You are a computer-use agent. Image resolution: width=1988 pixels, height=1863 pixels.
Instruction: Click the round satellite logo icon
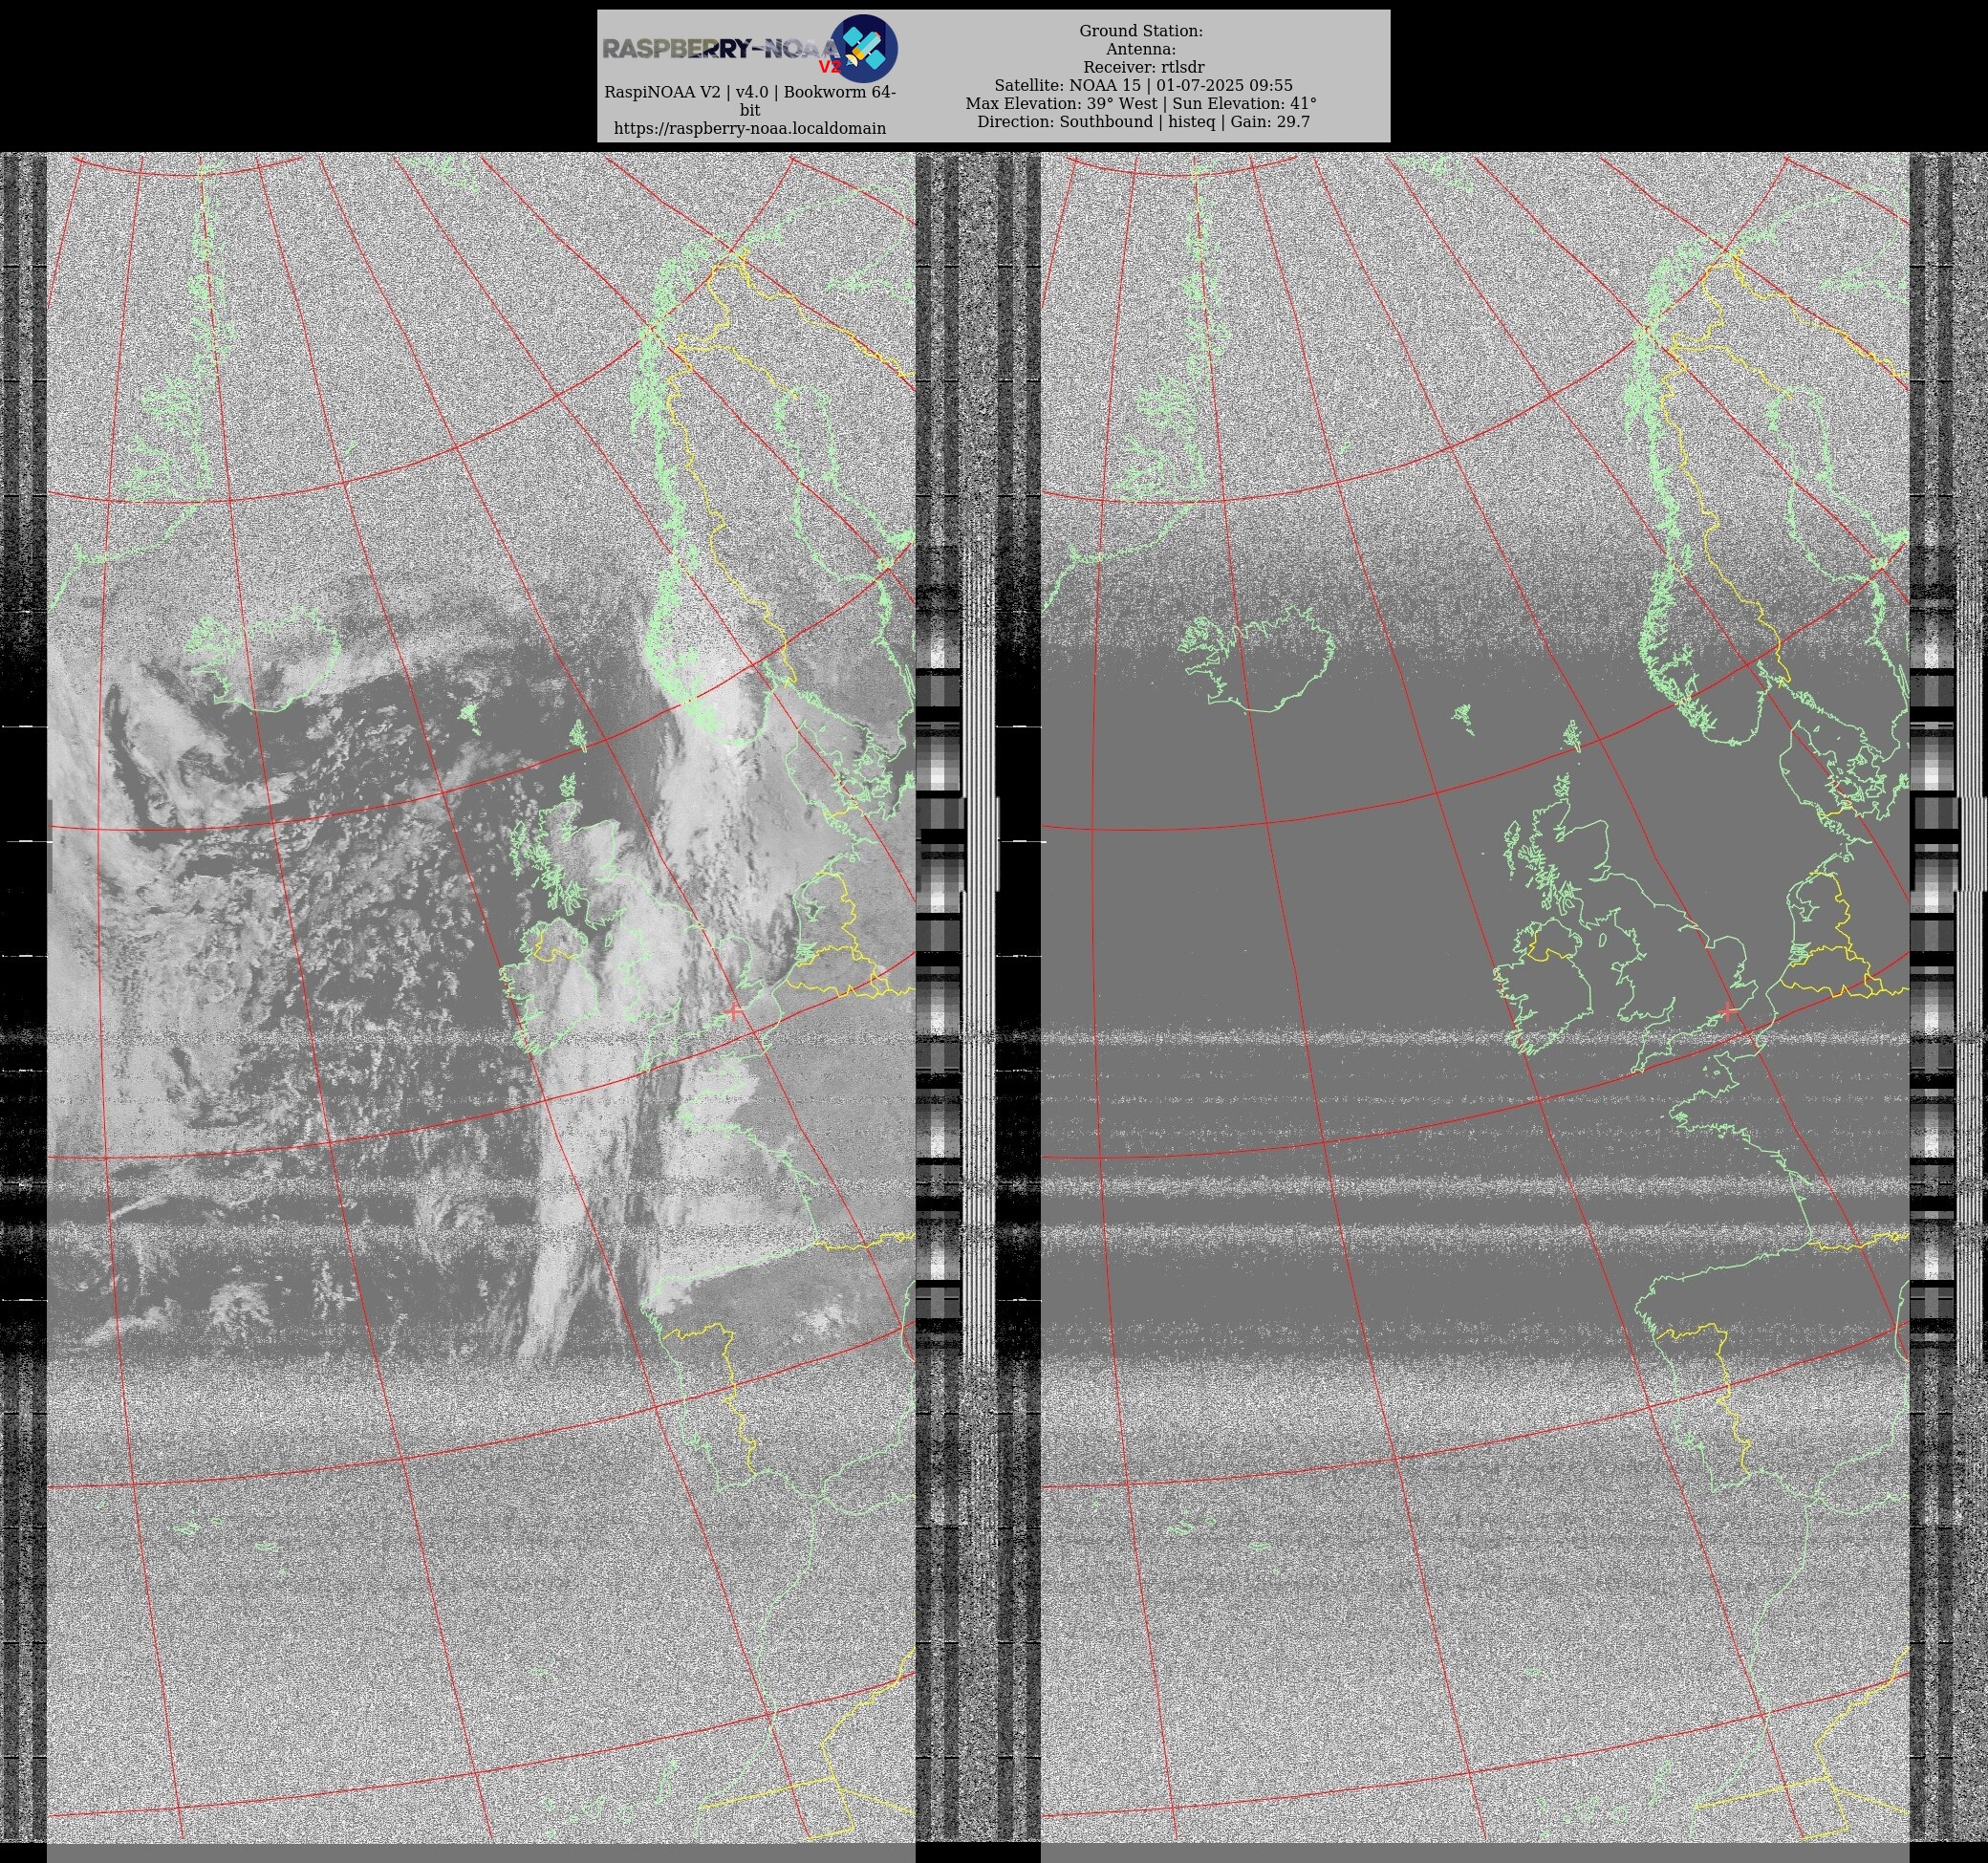[x=864, y=48]
